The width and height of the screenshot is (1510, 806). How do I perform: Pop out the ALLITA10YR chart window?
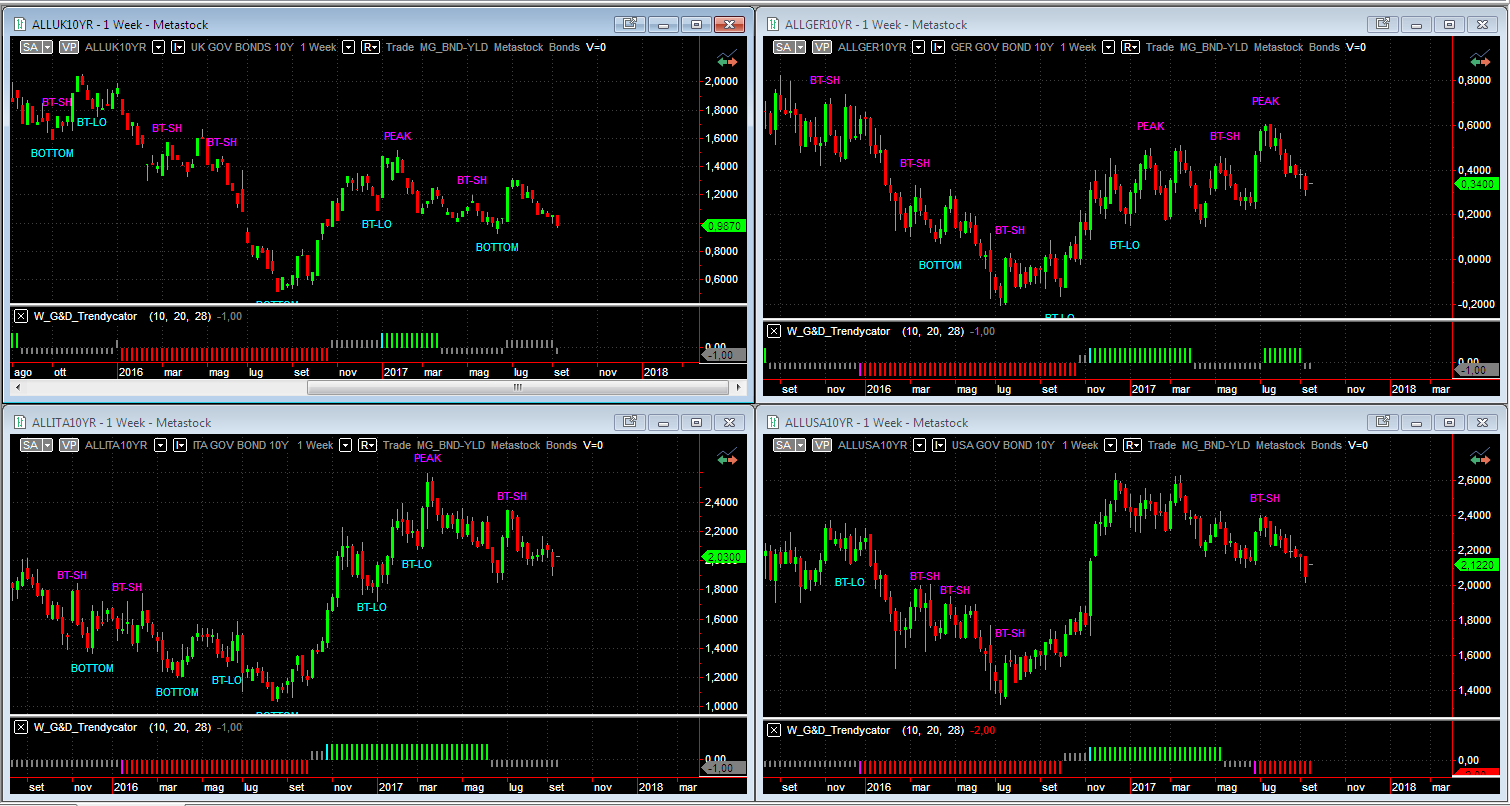pos(630,422)
